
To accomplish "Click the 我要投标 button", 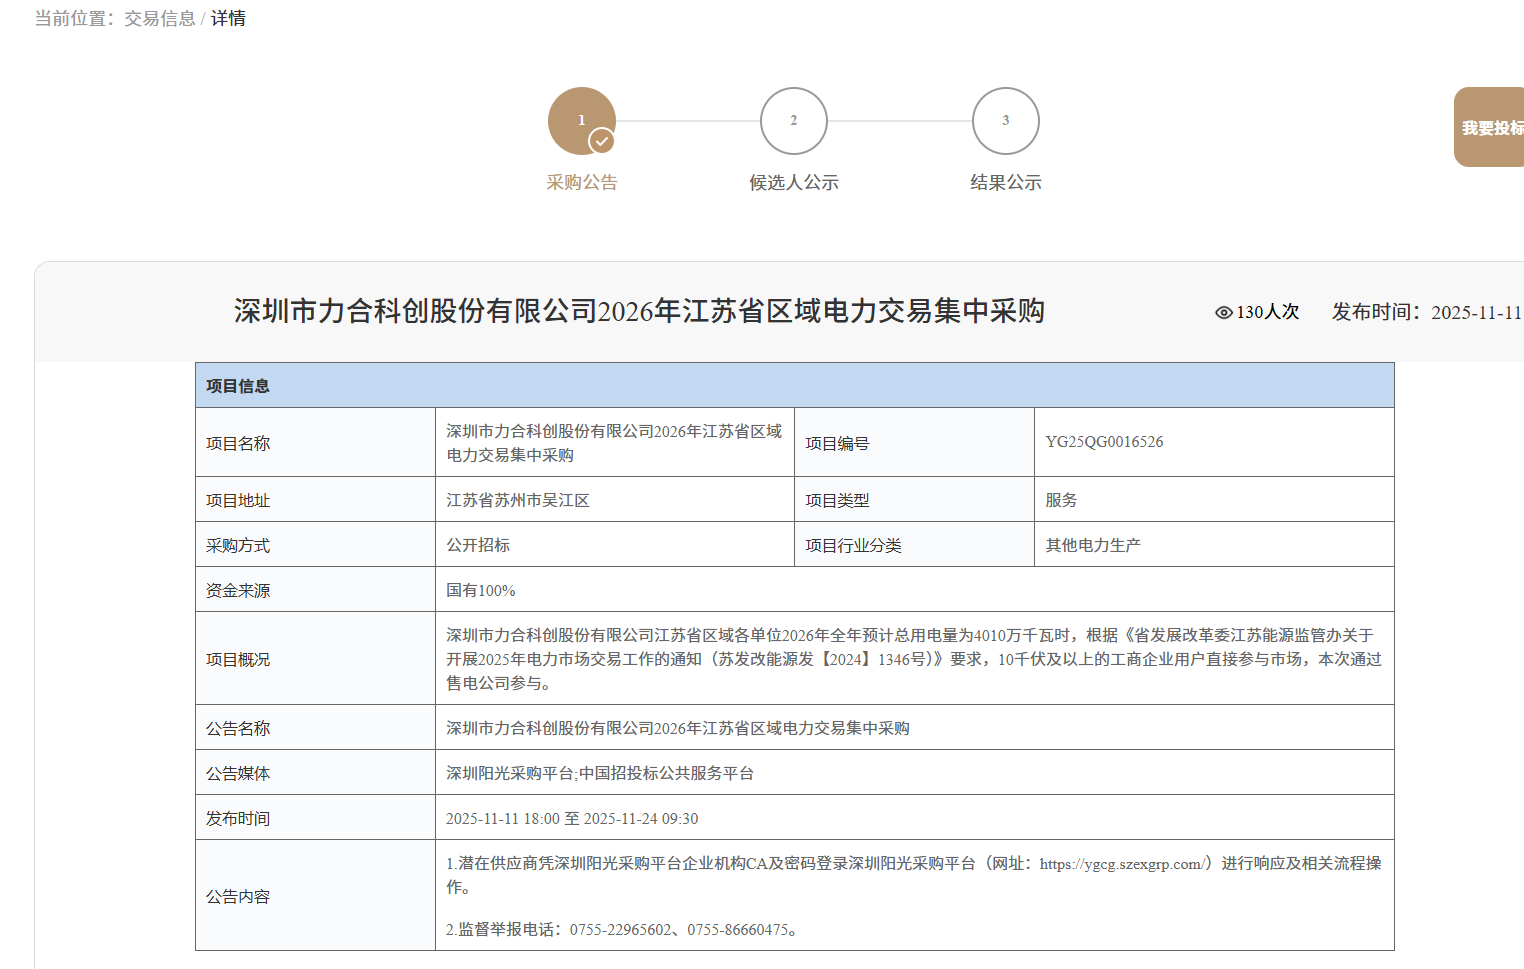I will 1491,128.
